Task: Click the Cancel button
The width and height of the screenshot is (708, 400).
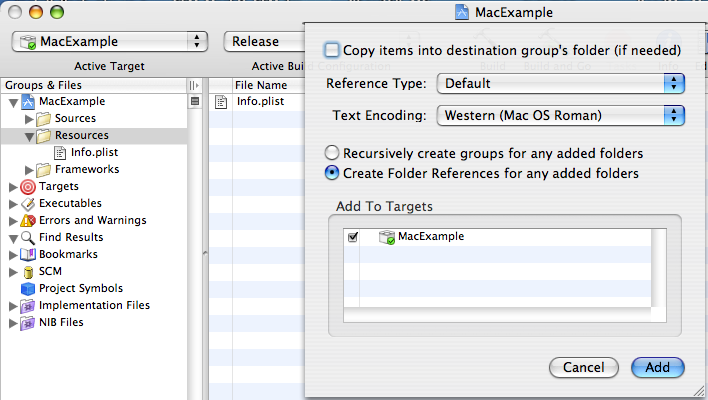Action: pos(583,367)
